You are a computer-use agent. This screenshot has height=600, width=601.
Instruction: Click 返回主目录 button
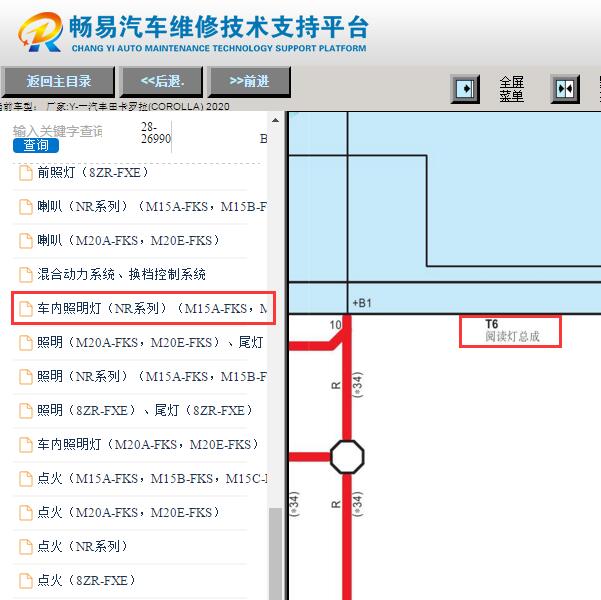58,81
